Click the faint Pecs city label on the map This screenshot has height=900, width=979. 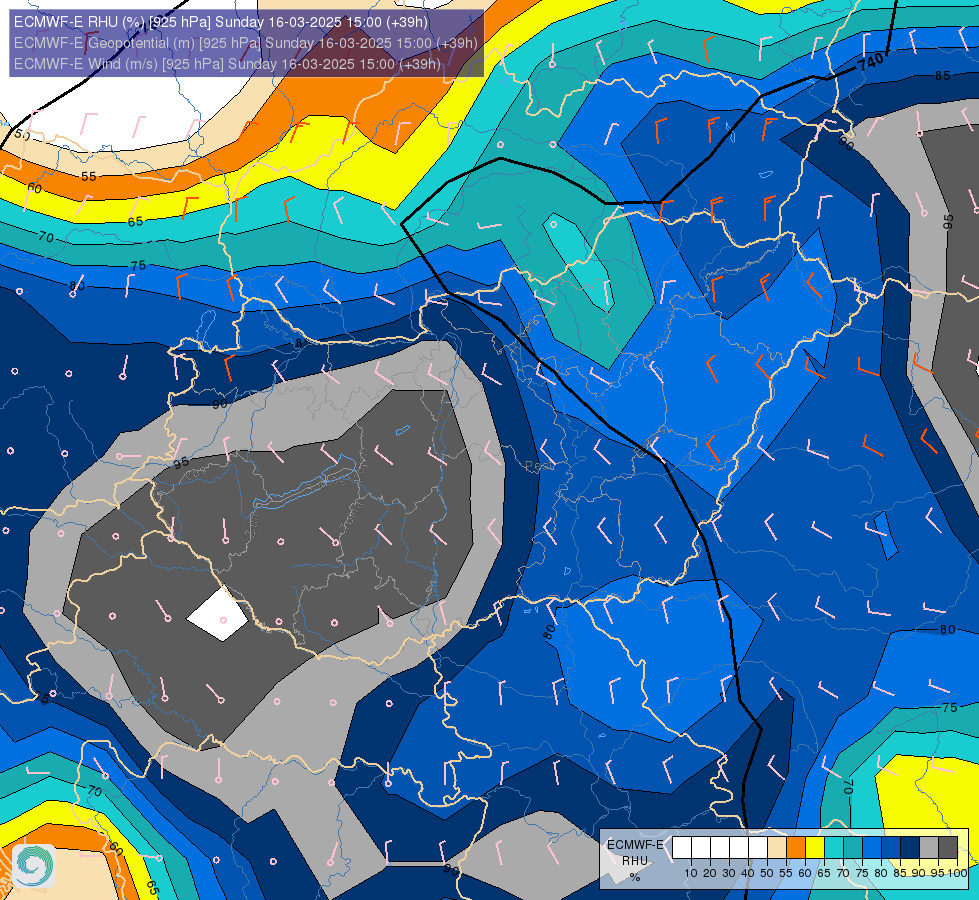[x=540, y=467]
